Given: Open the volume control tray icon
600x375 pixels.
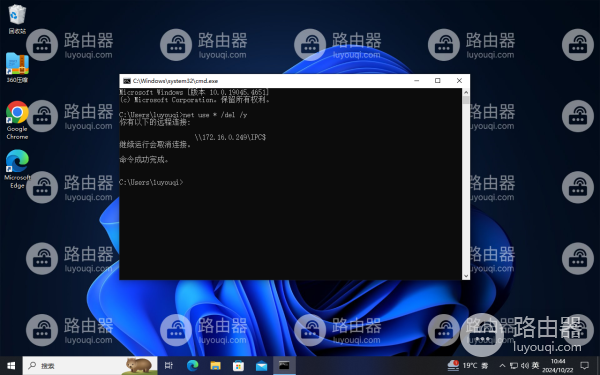Looking at the screenshot, I should coord(525,366).
